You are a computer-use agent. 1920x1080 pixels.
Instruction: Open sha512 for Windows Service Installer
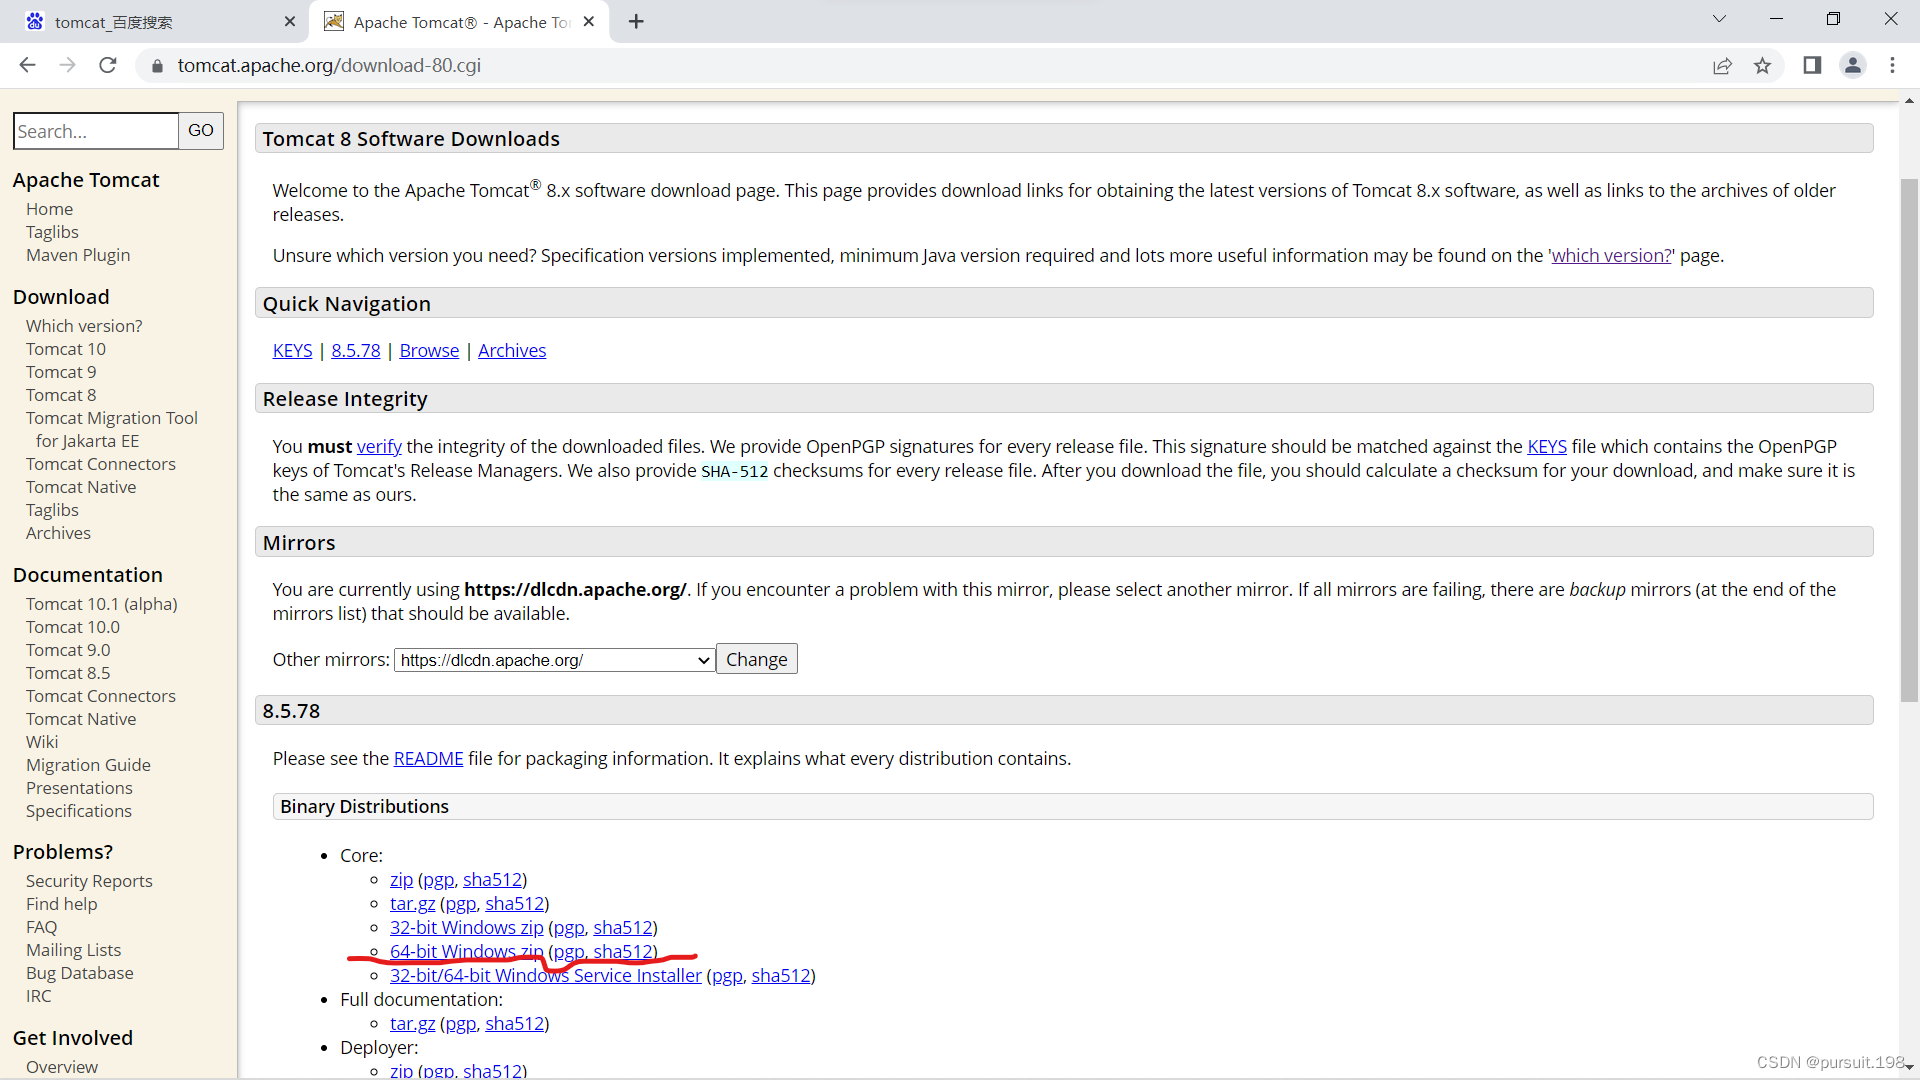[x=781, y=976]
